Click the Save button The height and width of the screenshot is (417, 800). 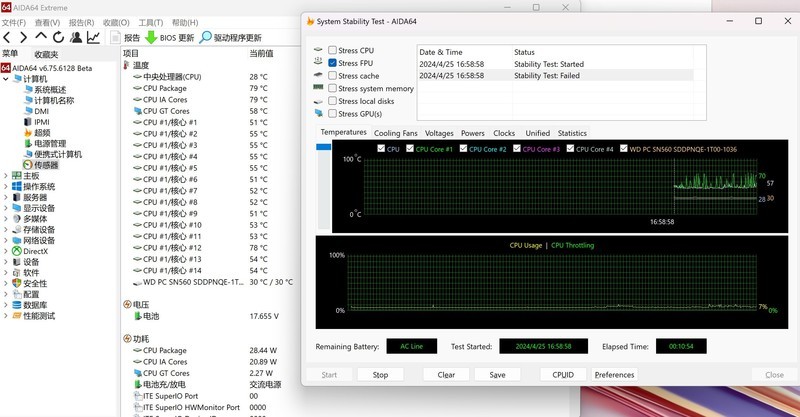pos(497,375)
